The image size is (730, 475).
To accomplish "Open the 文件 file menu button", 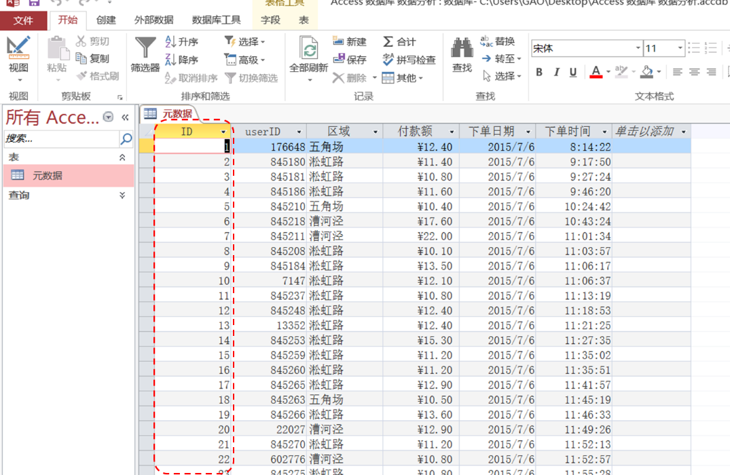I will [x=23, y=20].
